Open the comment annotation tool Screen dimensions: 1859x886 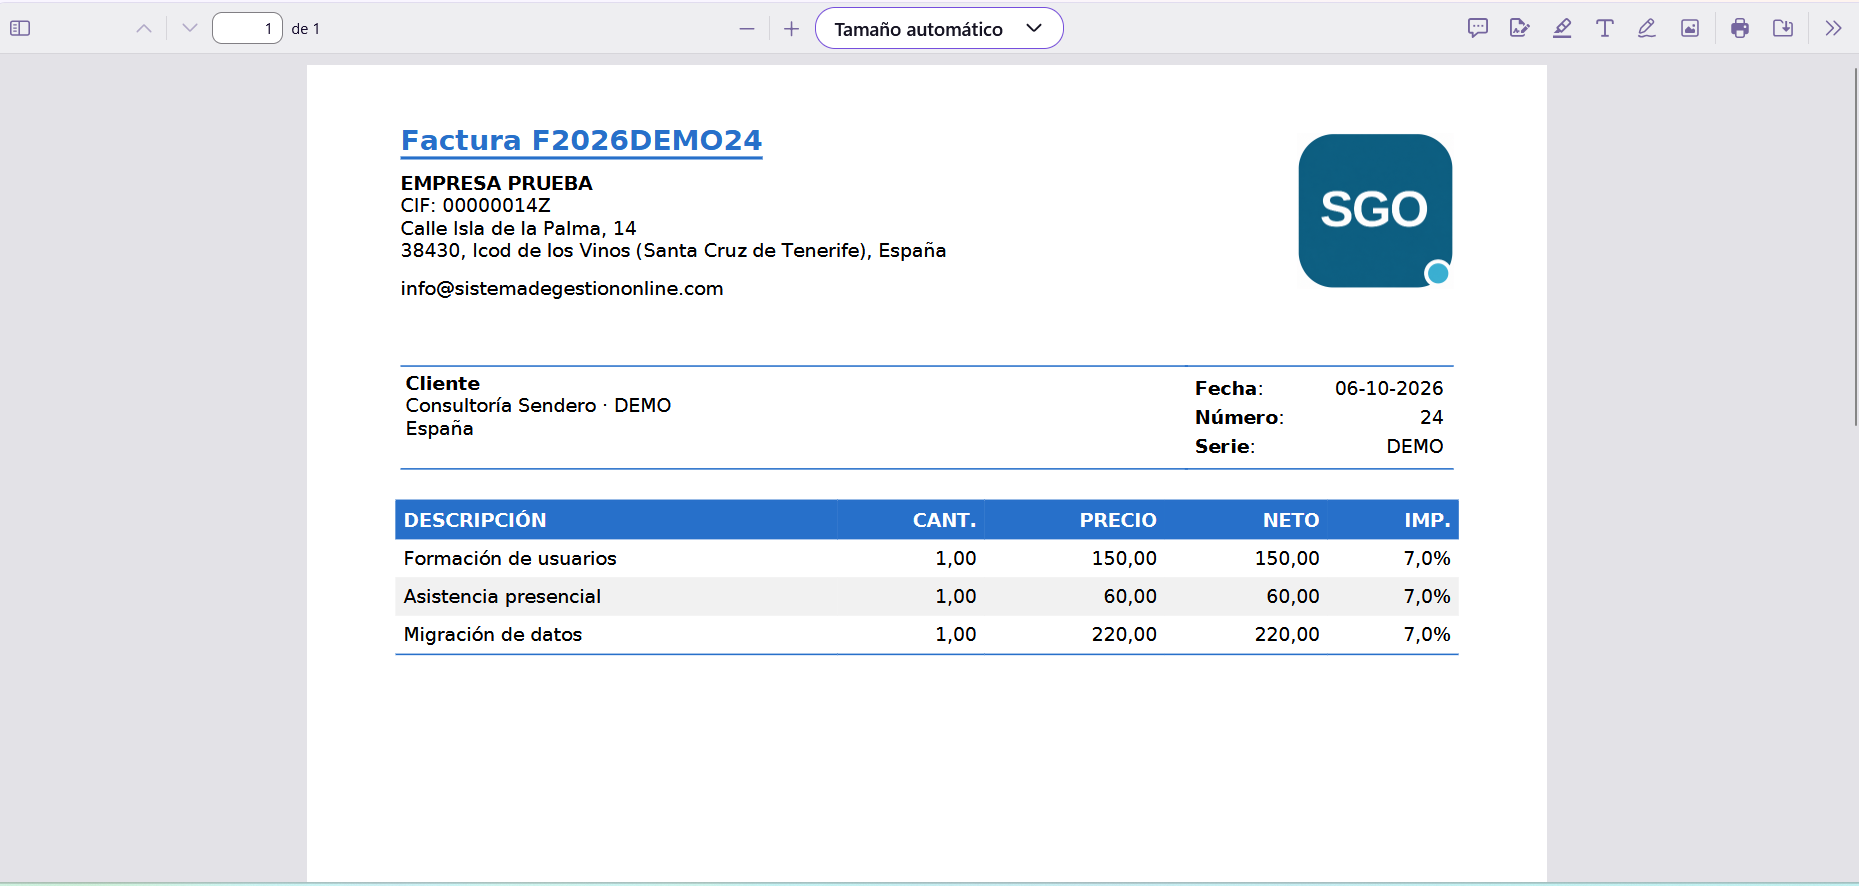tap(1478, 28)
